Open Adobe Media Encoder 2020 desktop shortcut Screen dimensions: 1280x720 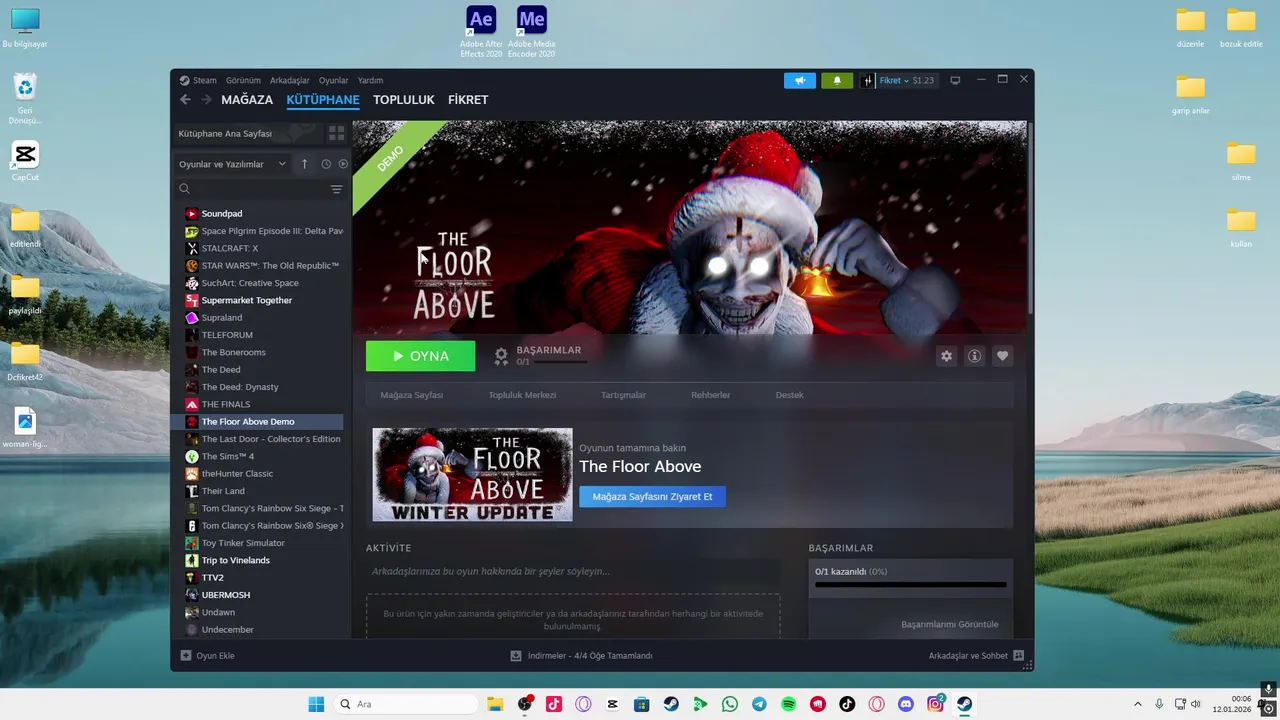pyautogui.click(x=531, y=32)
